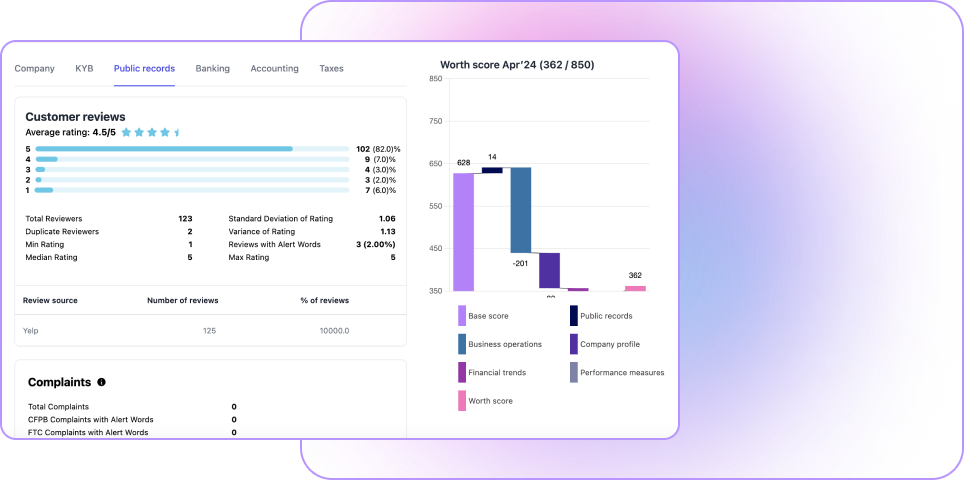The height and width of the screenshot is (480, 964).
Task: Click the Reviews with Alert Words label
Action: [x=274, y=245]
